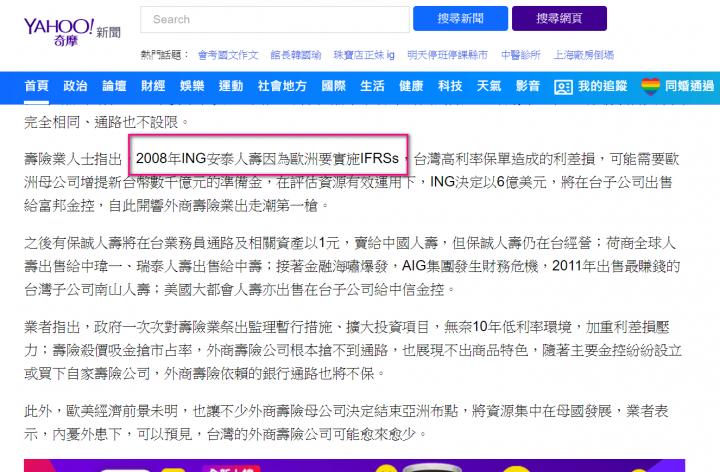This screenshot has width=720, height=472.
Task: Click the 搜尋新聞 button
Action: click(460, 18)
